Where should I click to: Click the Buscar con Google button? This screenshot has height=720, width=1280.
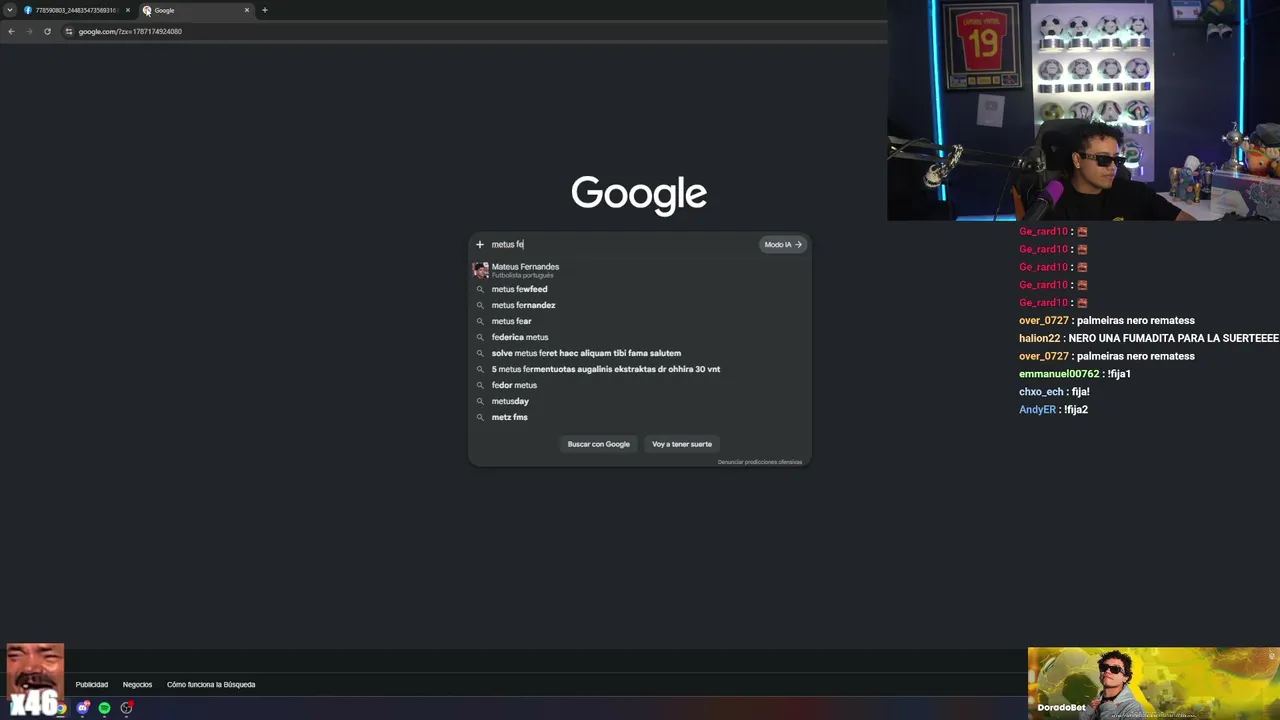coord(599,444)
